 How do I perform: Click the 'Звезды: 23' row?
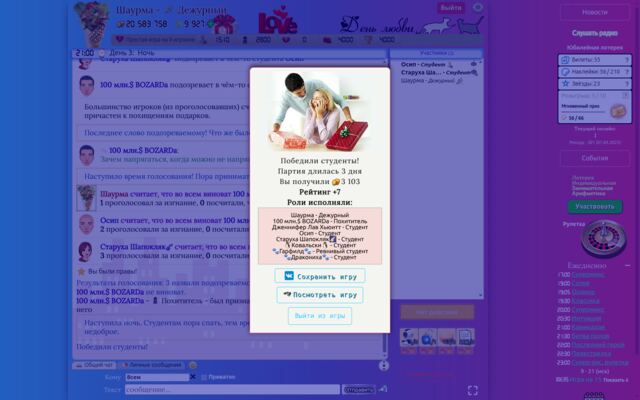[594, 84]
